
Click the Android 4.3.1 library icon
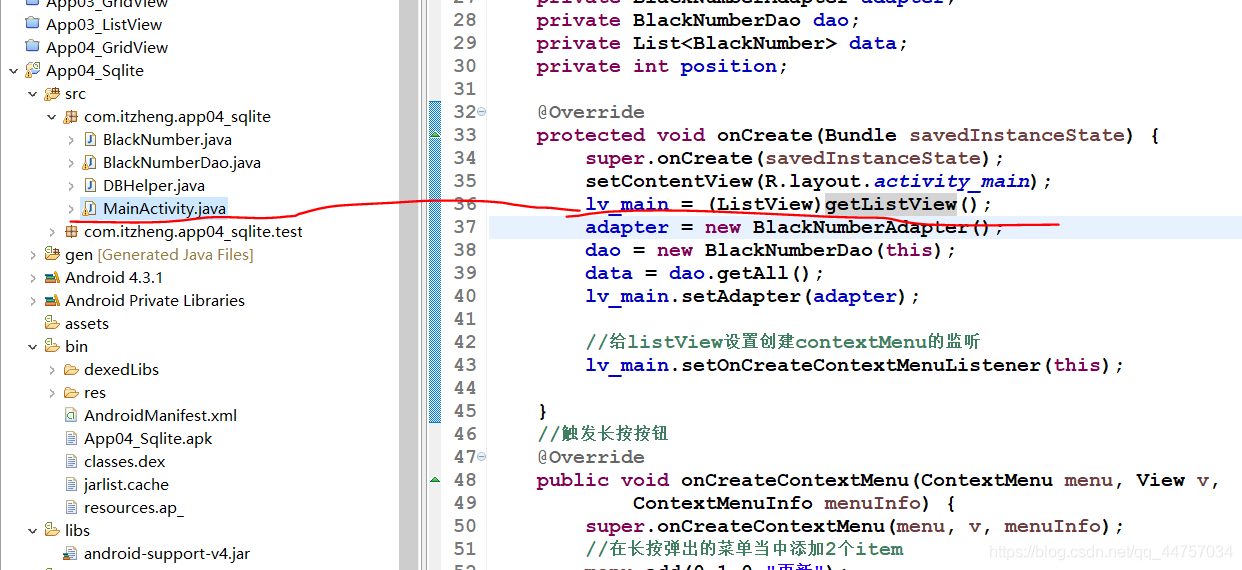(x=52, y=277)
